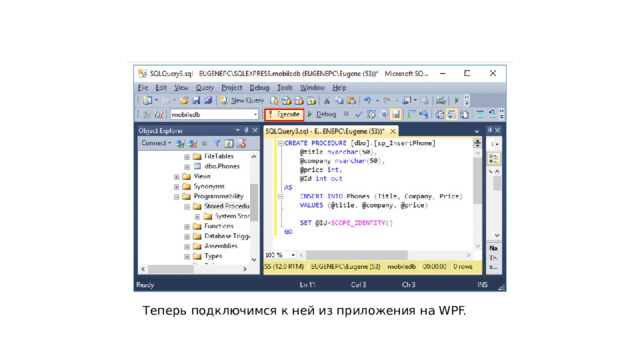Click Connect Object Explorer icon

[180, 143]
